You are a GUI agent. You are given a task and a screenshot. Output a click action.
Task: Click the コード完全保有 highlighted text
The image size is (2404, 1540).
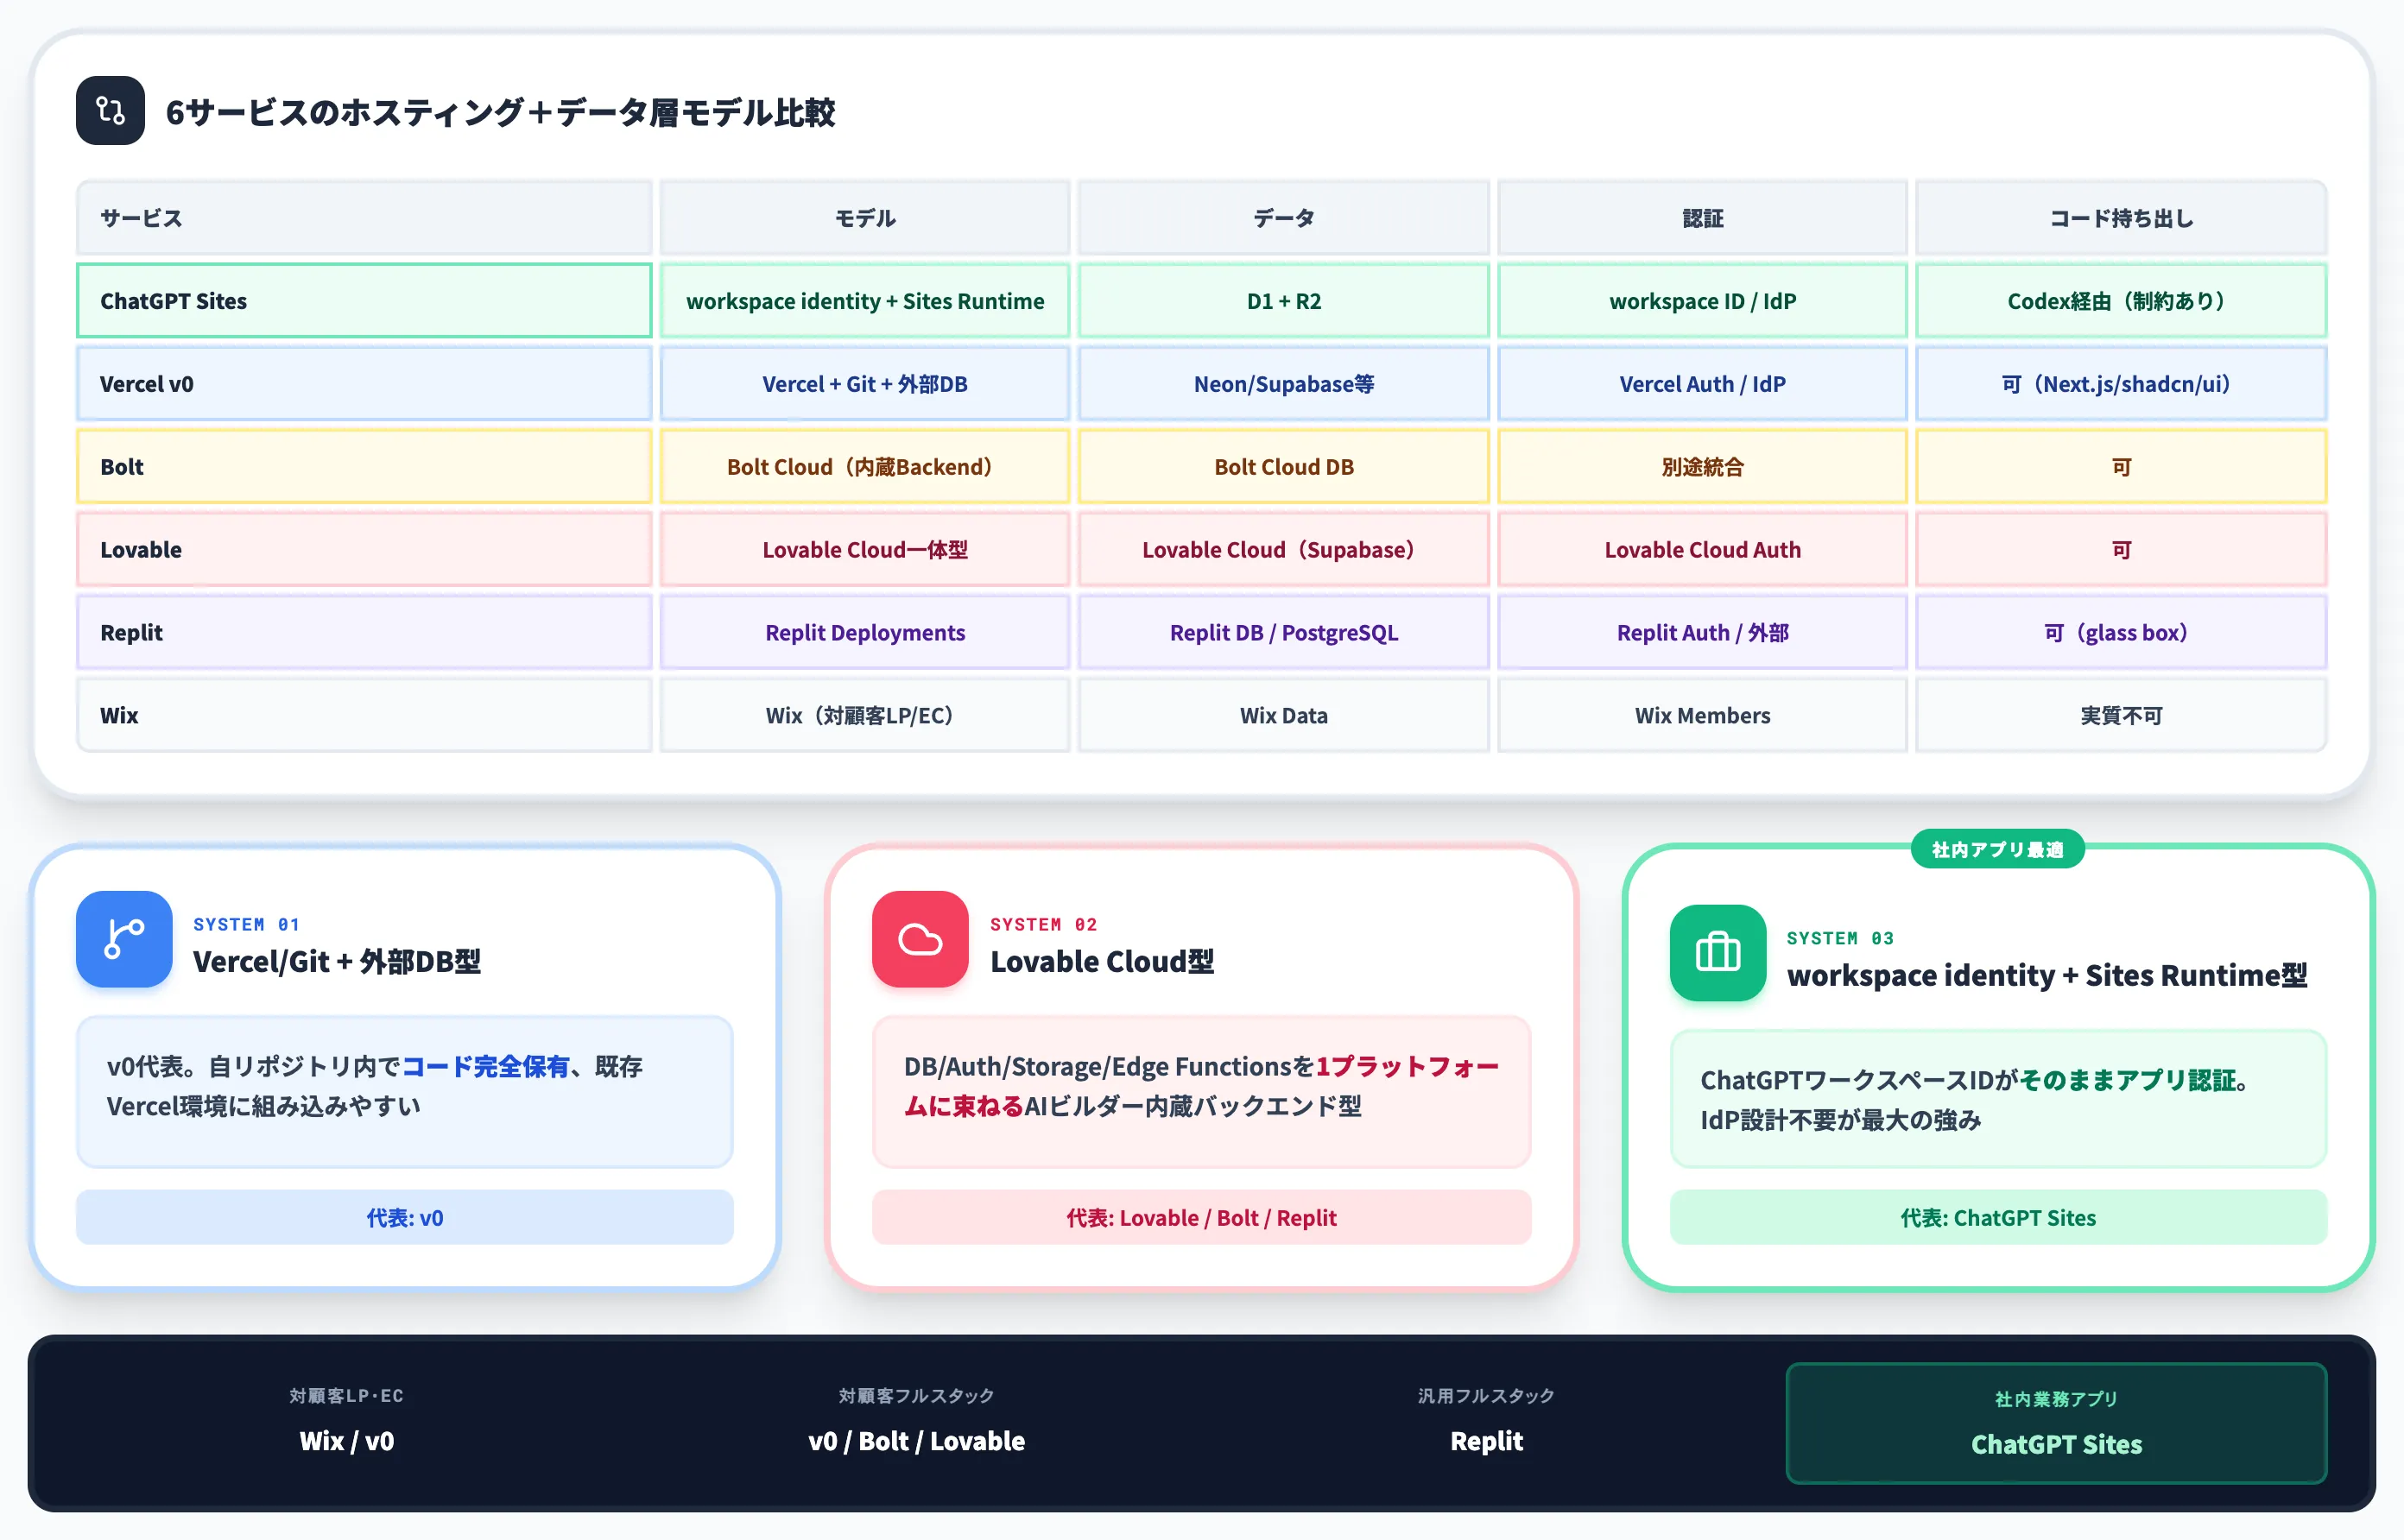point(485,1066)
